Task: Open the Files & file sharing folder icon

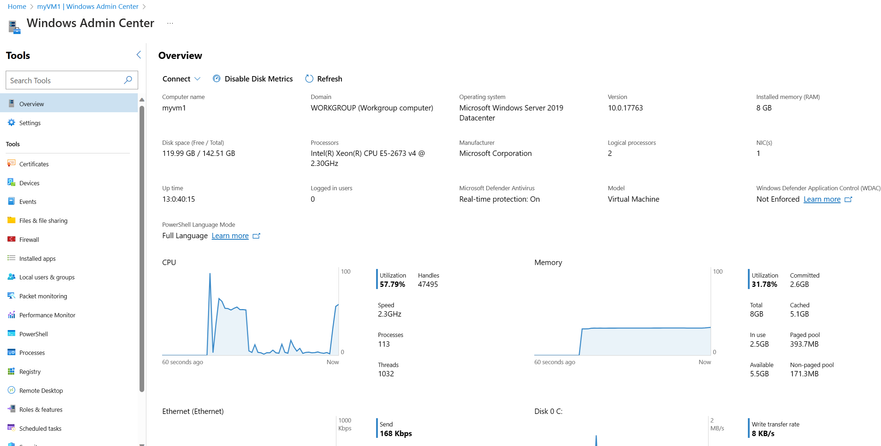Action: [x=11, y=220]
